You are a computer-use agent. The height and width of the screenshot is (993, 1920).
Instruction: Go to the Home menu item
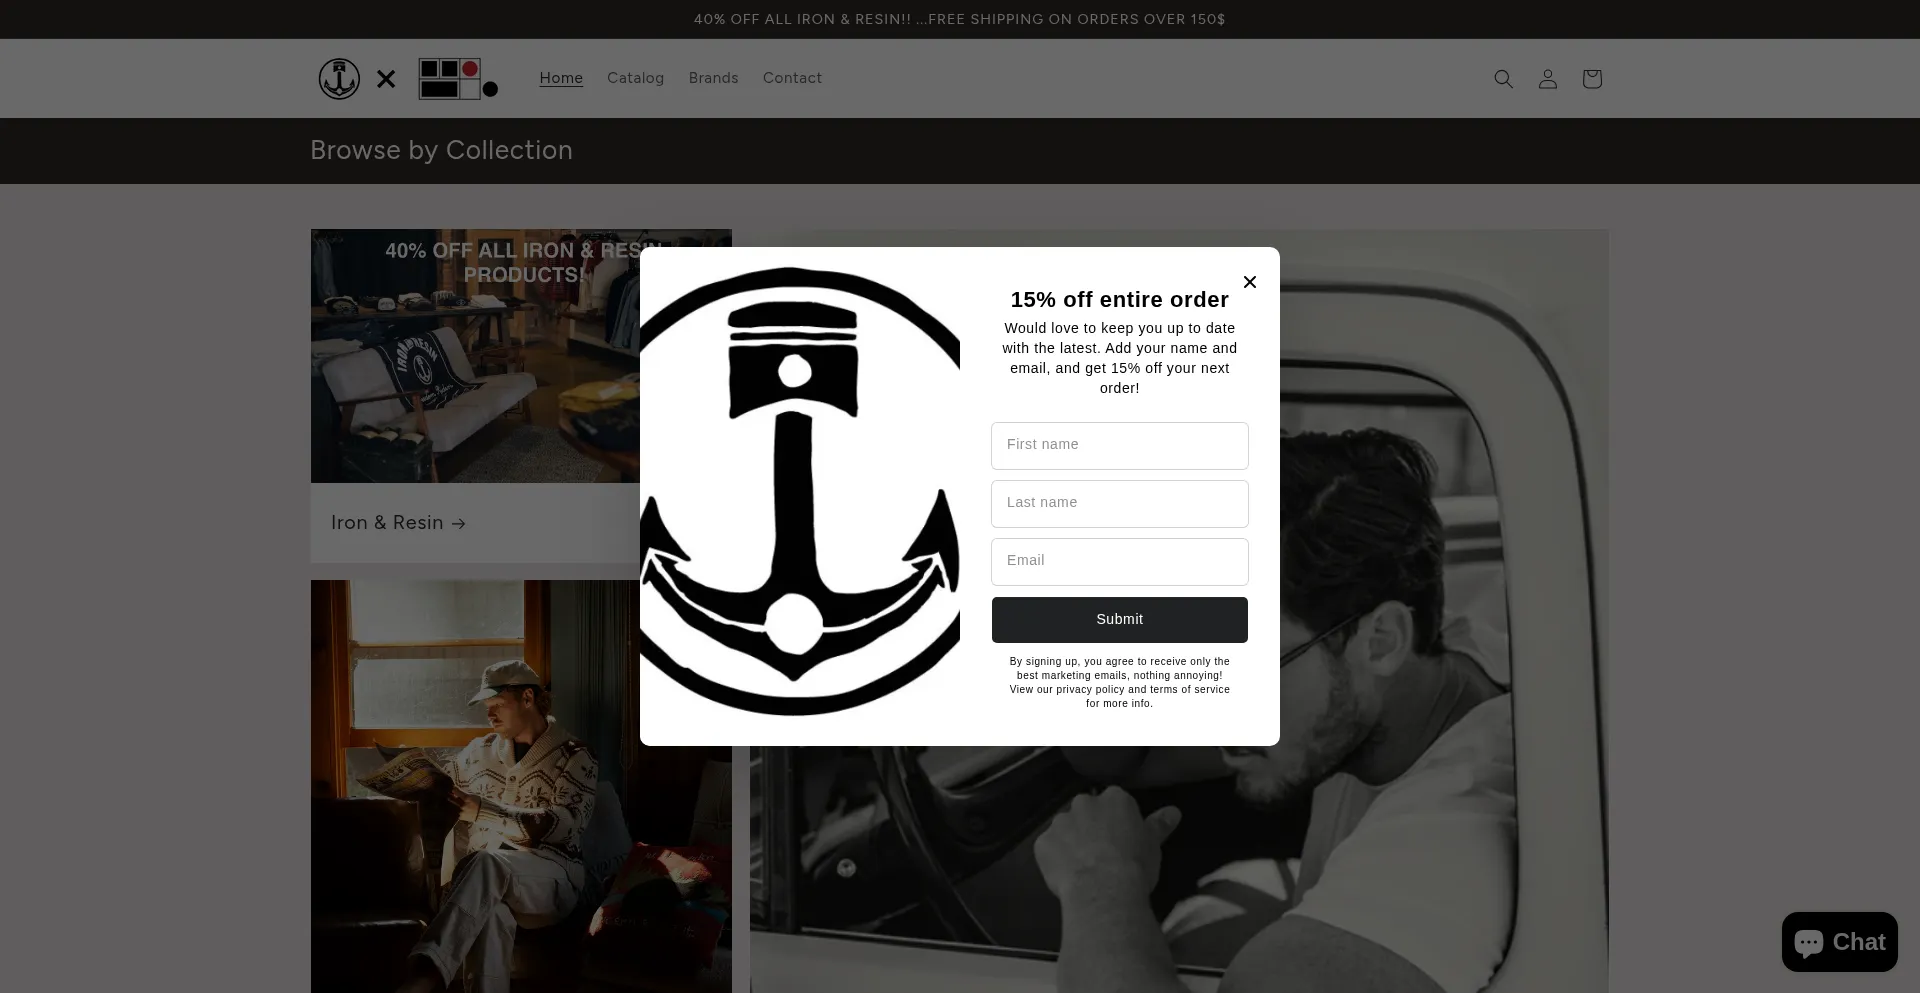coord(561,78)
